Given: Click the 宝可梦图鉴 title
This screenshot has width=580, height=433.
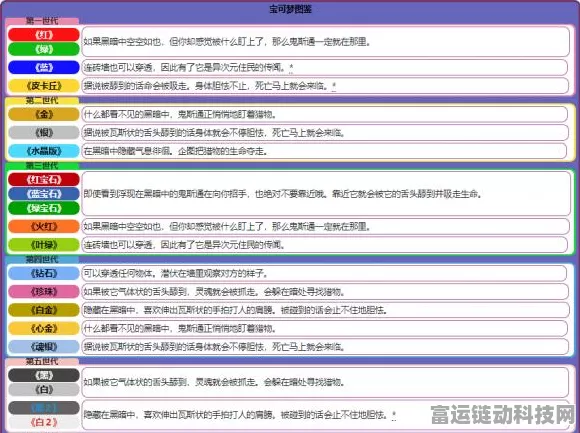Looking at the screenshot, I should coord(290,9).
